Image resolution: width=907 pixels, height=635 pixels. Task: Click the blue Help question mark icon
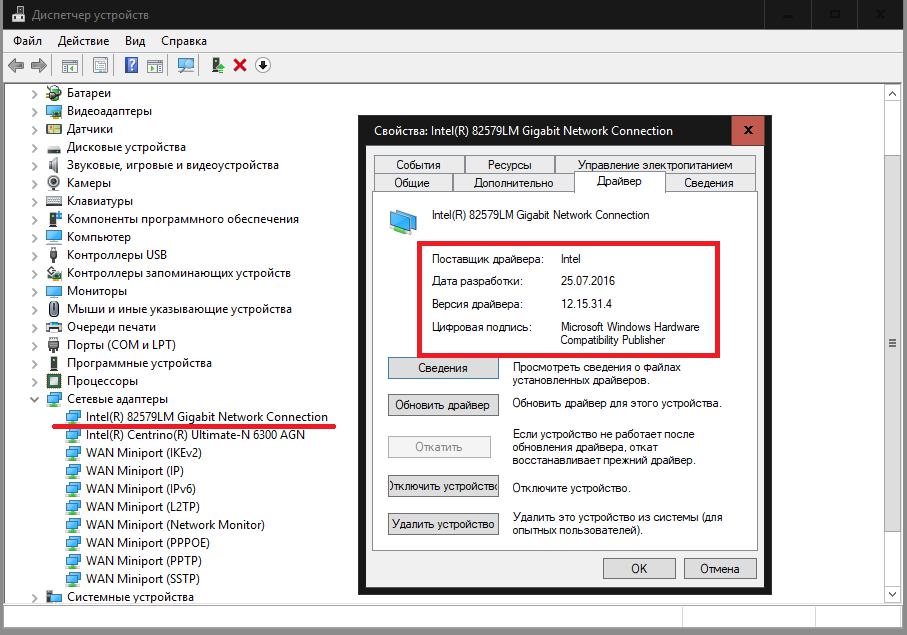click(131, 65)
